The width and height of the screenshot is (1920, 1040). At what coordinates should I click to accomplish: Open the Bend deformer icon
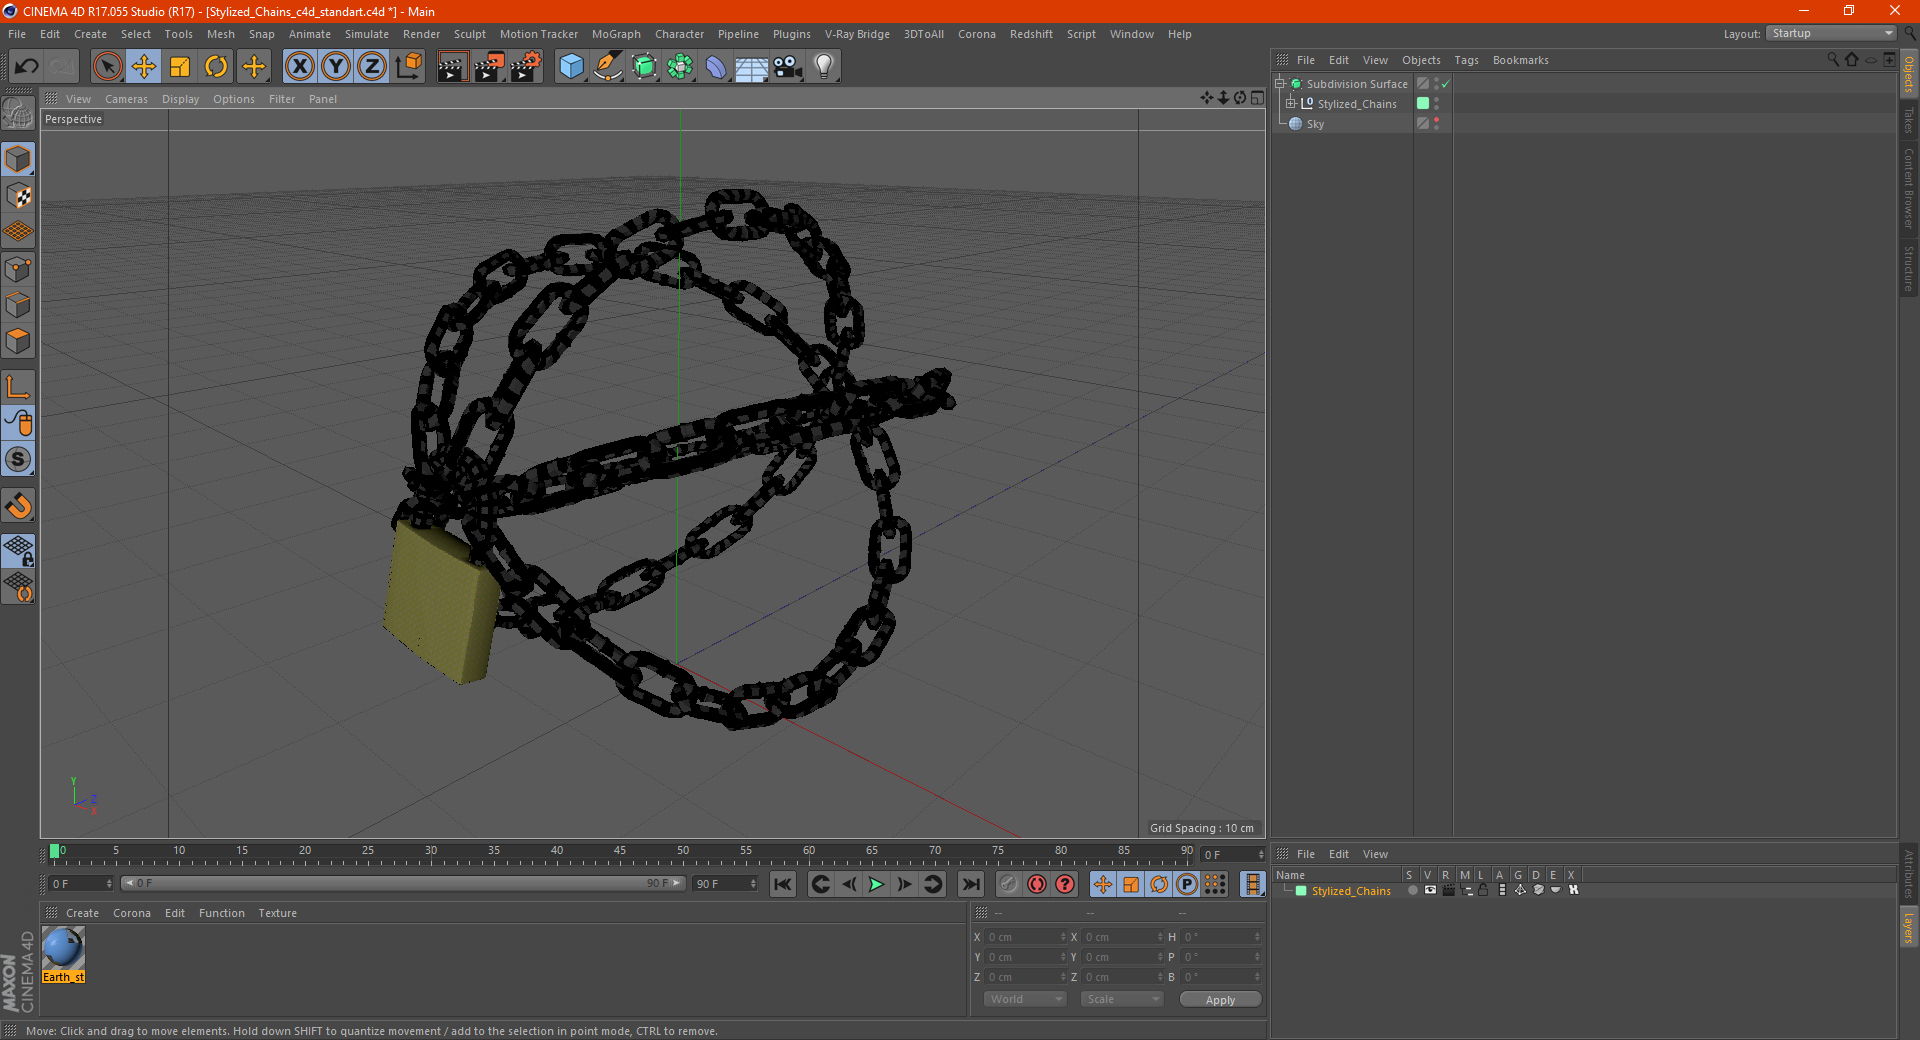716,67
